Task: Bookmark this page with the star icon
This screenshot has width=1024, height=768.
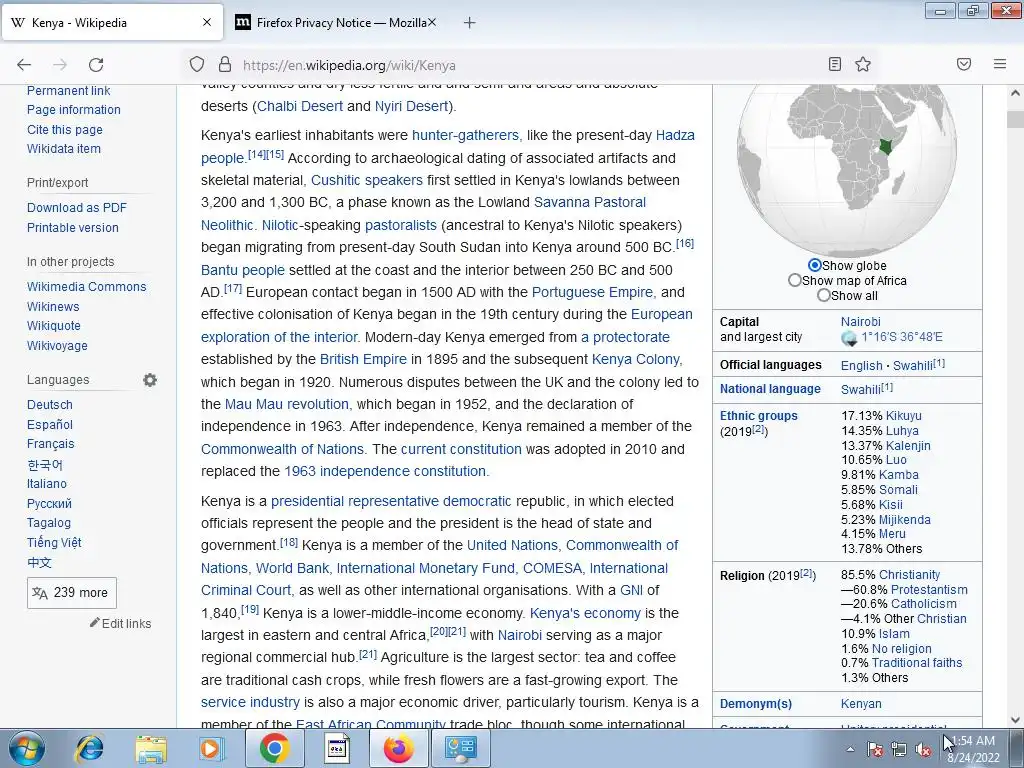Action: click(863, 64)
